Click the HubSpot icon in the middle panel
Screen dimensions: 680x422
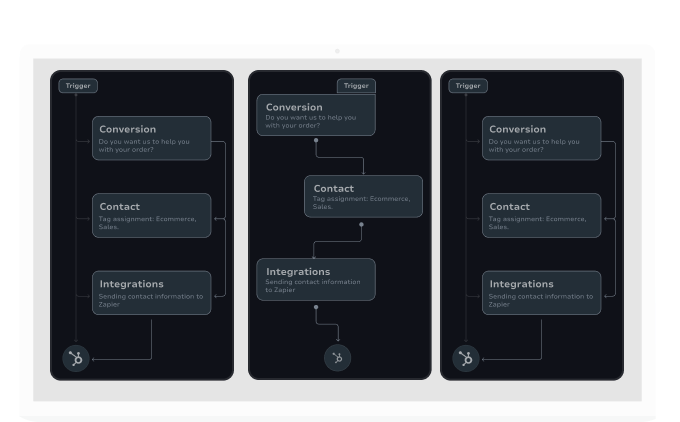coord(337,358)
